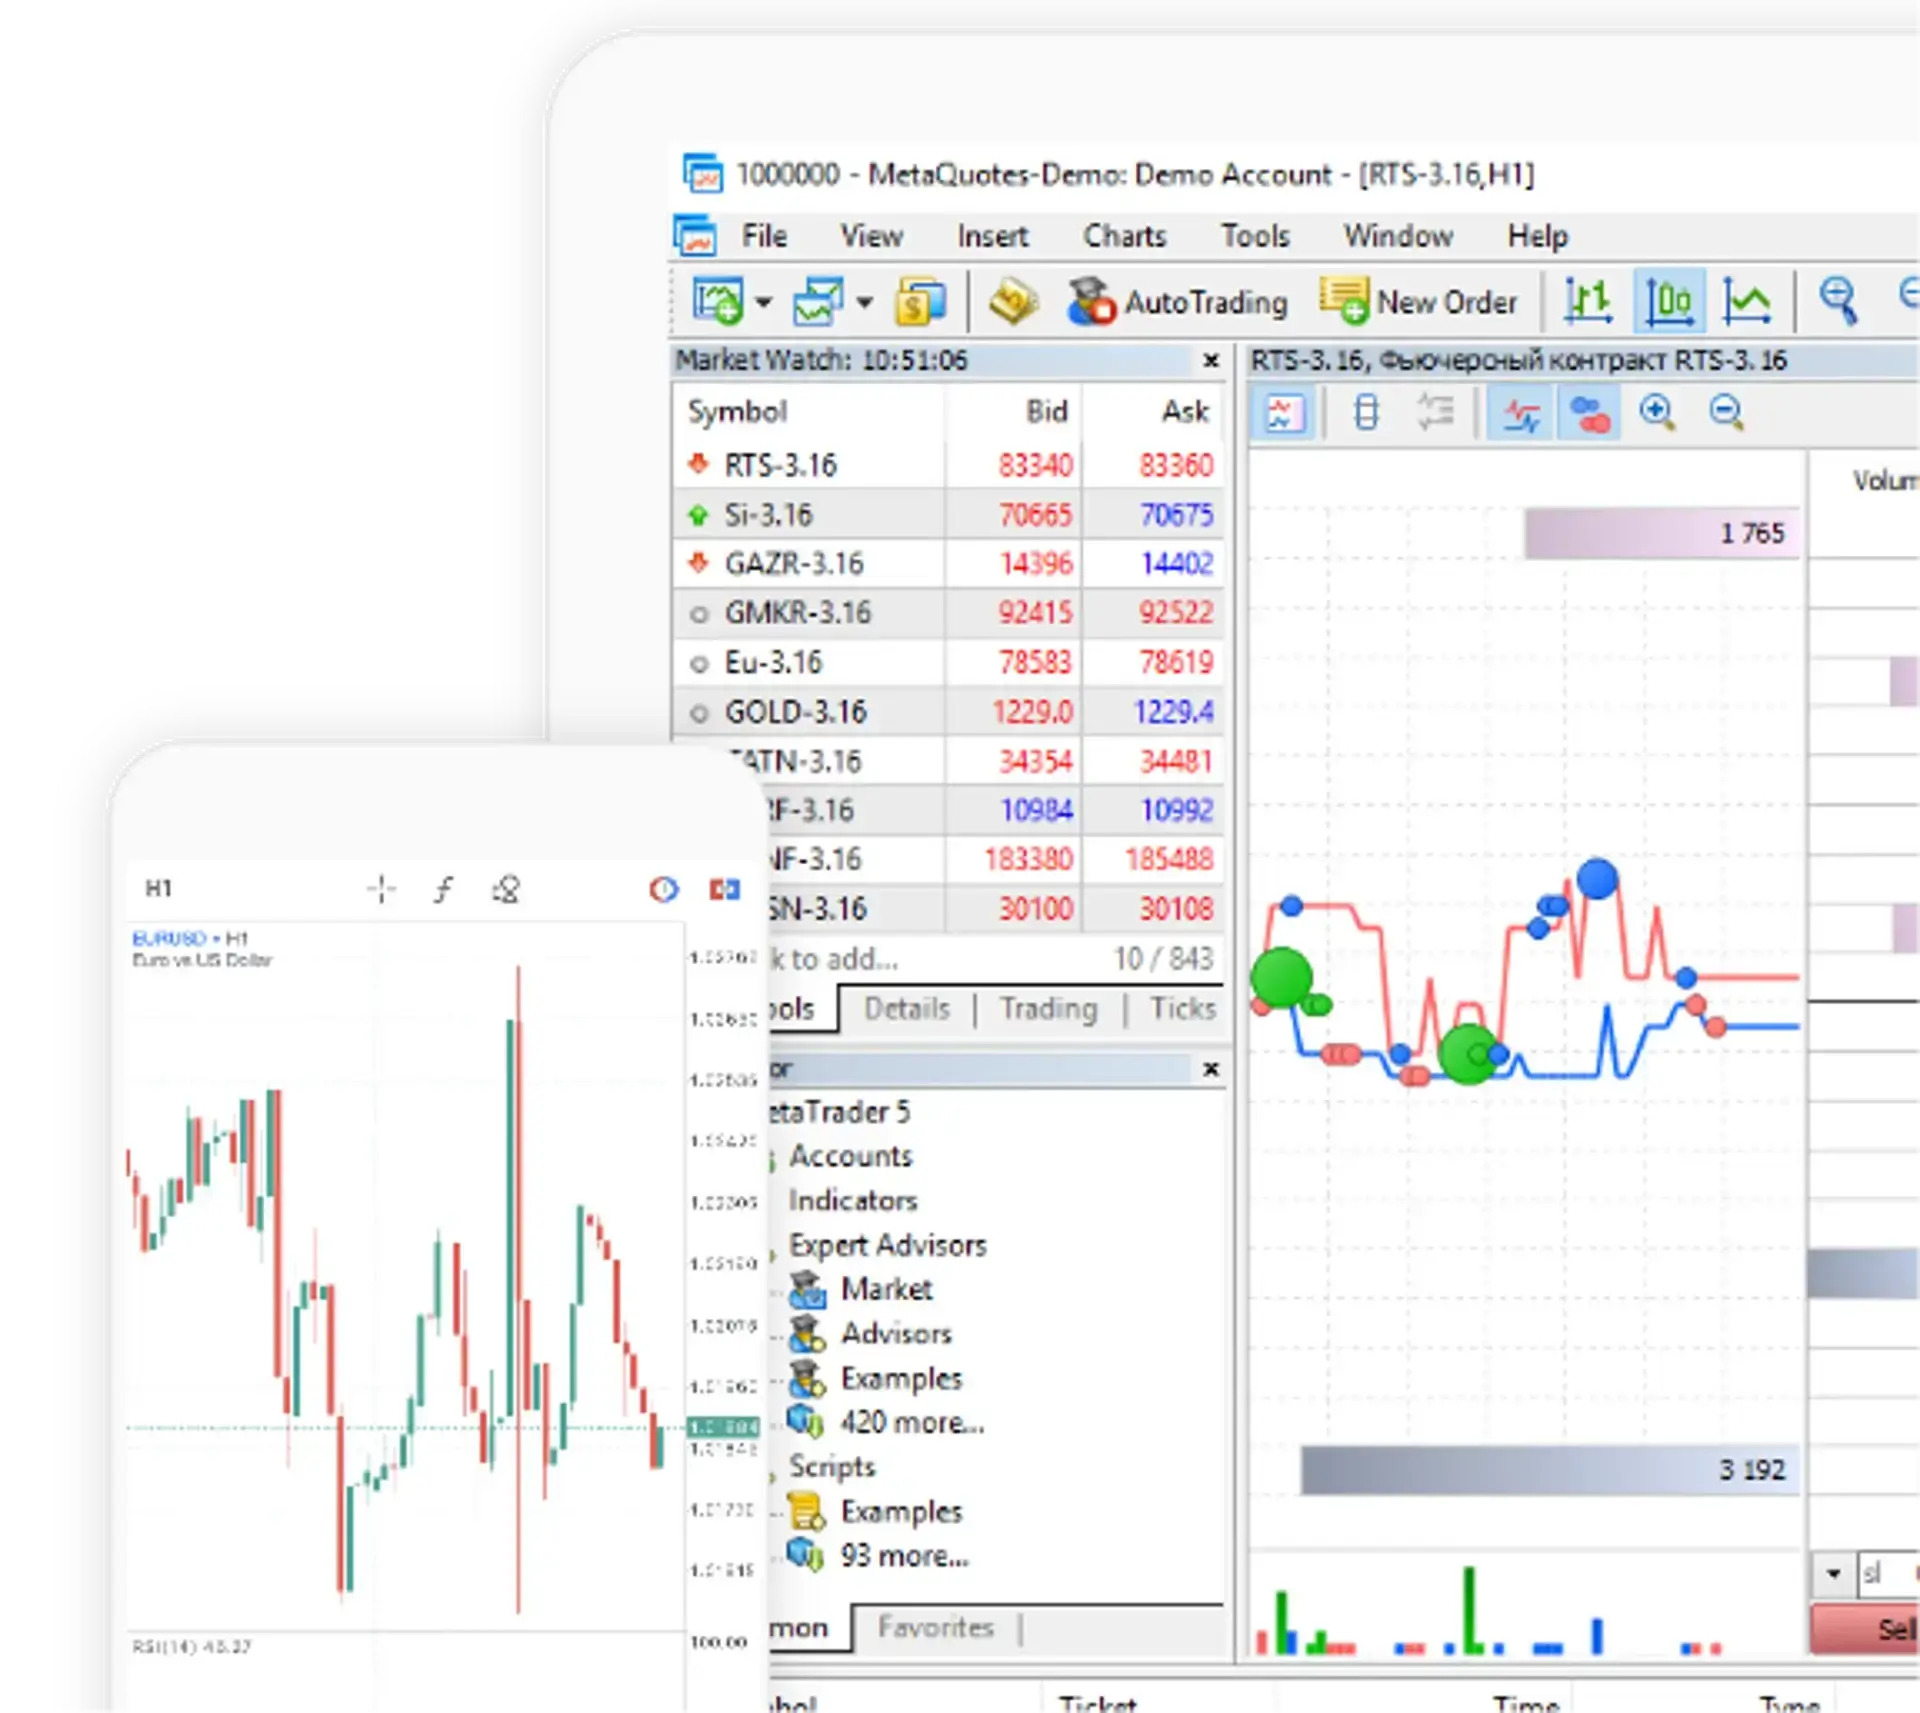Open the Charts menu
The height and width of the screenshot is (1713, 1920).
(1124, 236)
